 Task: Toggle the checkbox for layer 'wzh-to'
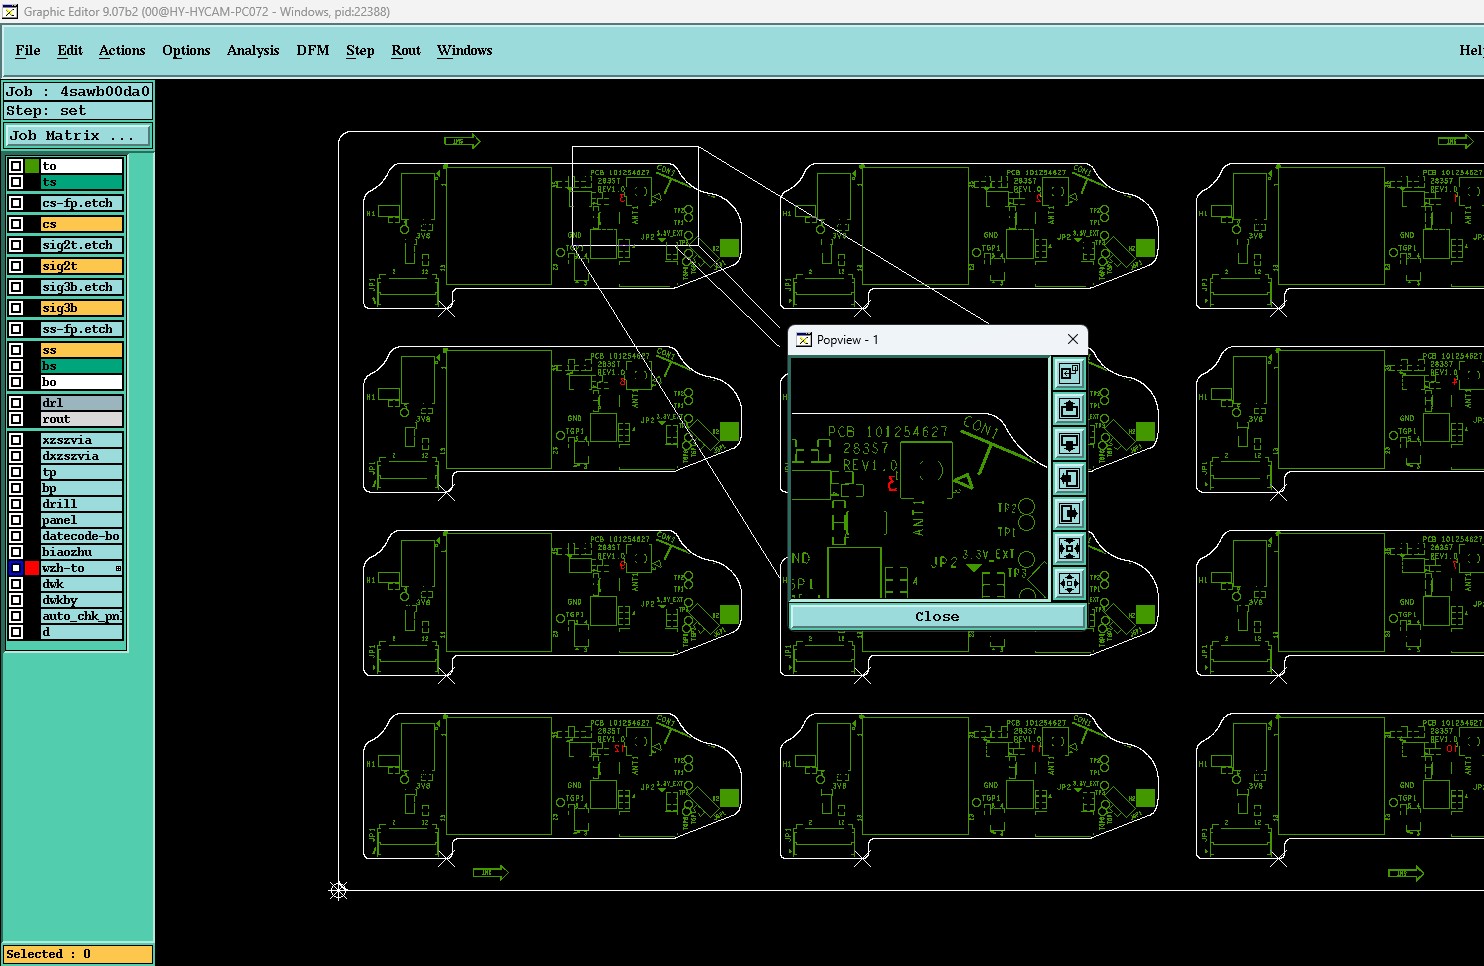coord(16,568)
